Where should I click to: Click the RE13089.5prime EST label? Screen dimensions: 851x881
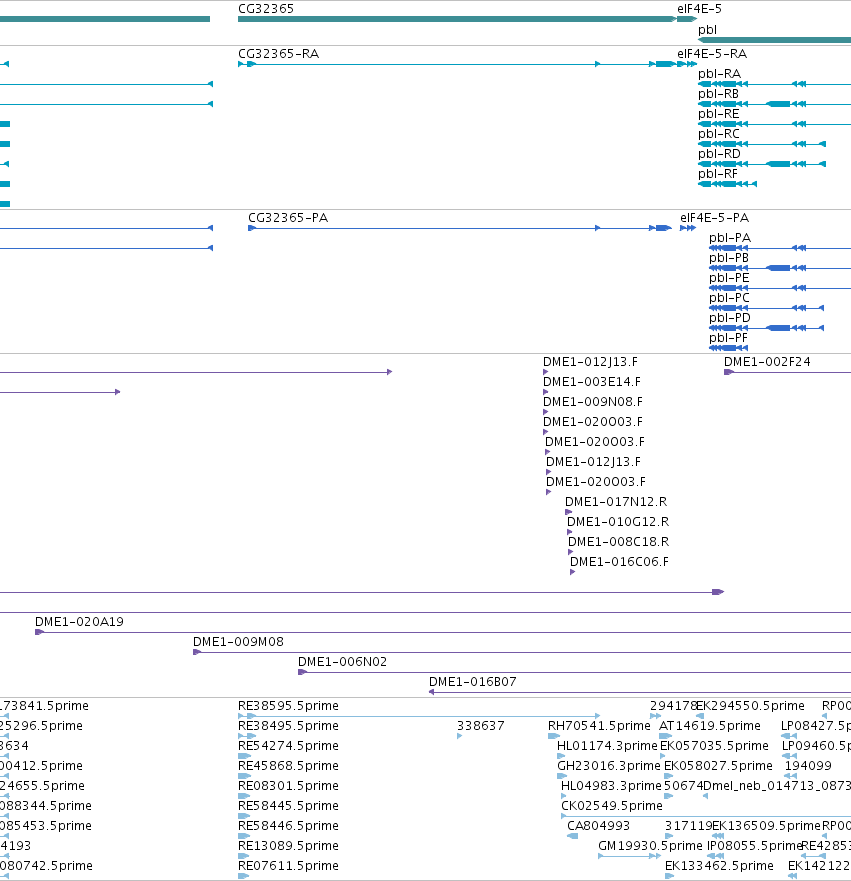[x=288, y=846]
